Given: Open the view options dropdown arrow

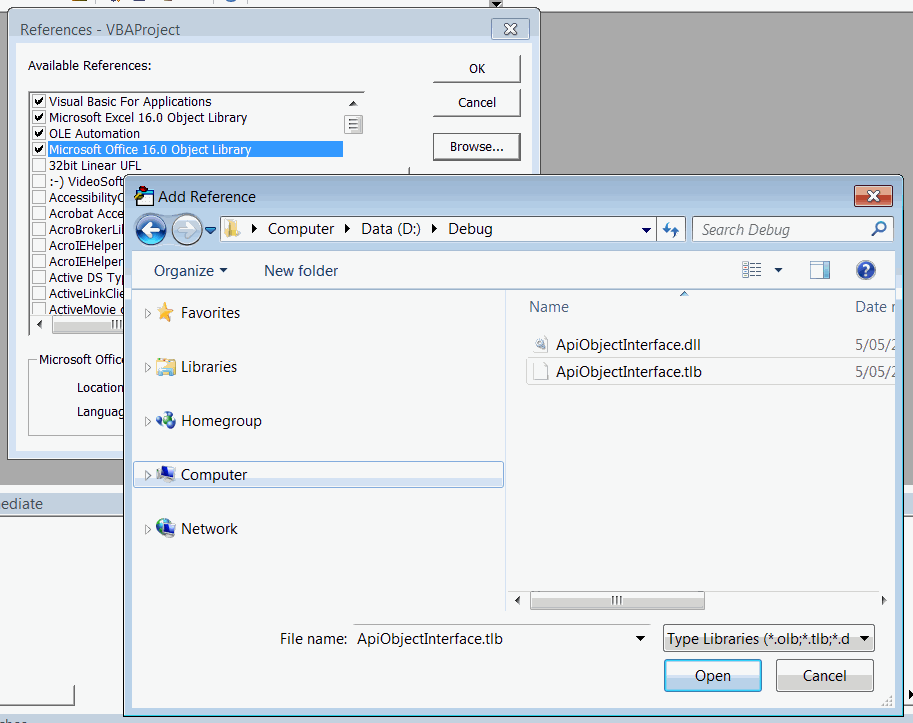Looking at the screenshot, I should point(778,270).
